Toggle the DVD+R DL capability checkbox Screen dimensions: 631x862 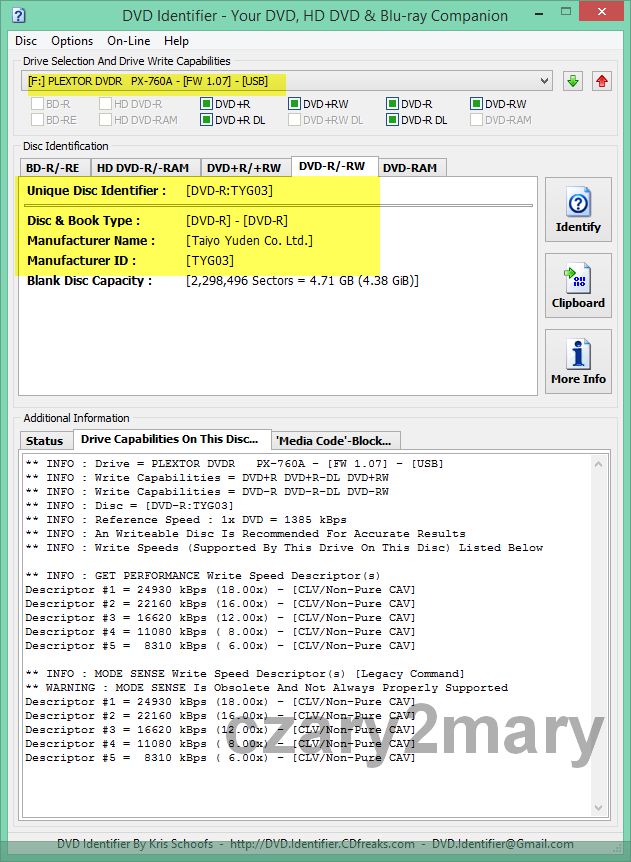tap(206, 120)
